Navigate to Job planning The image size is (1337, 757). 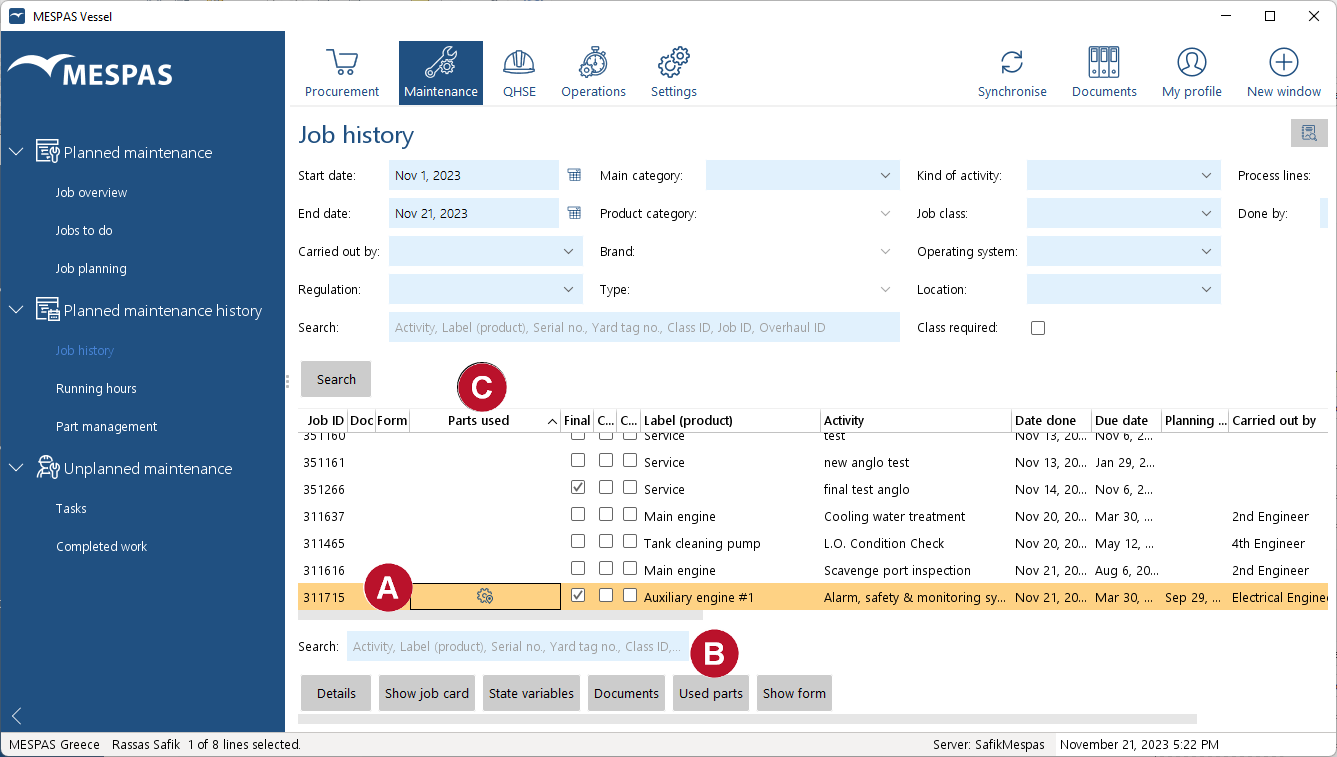click(91, 268)
